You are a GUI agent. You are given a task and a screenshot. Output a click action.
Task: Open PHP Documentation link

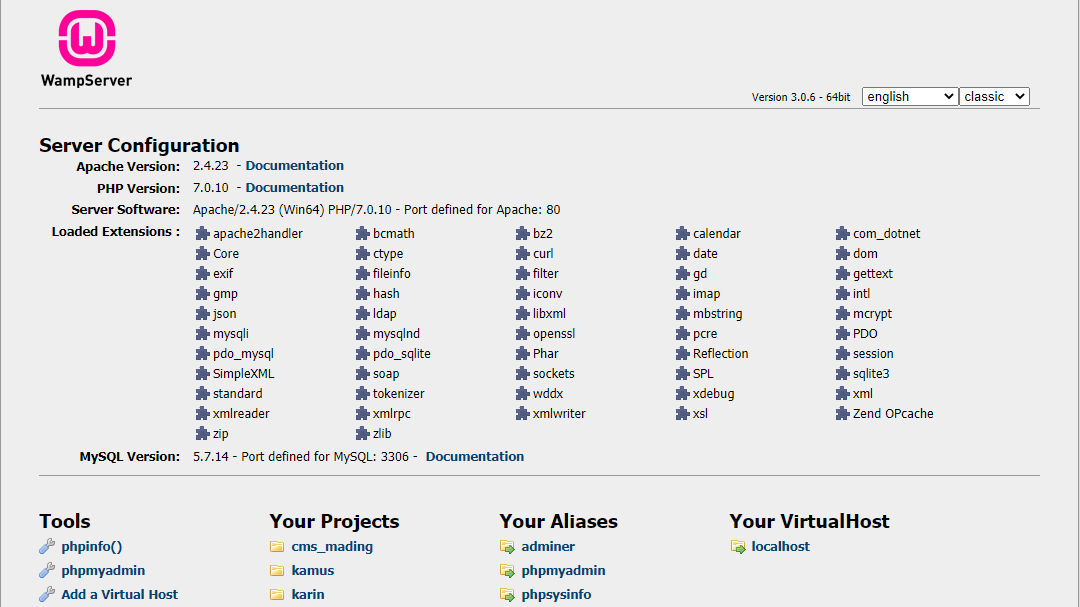coord(294,187)
